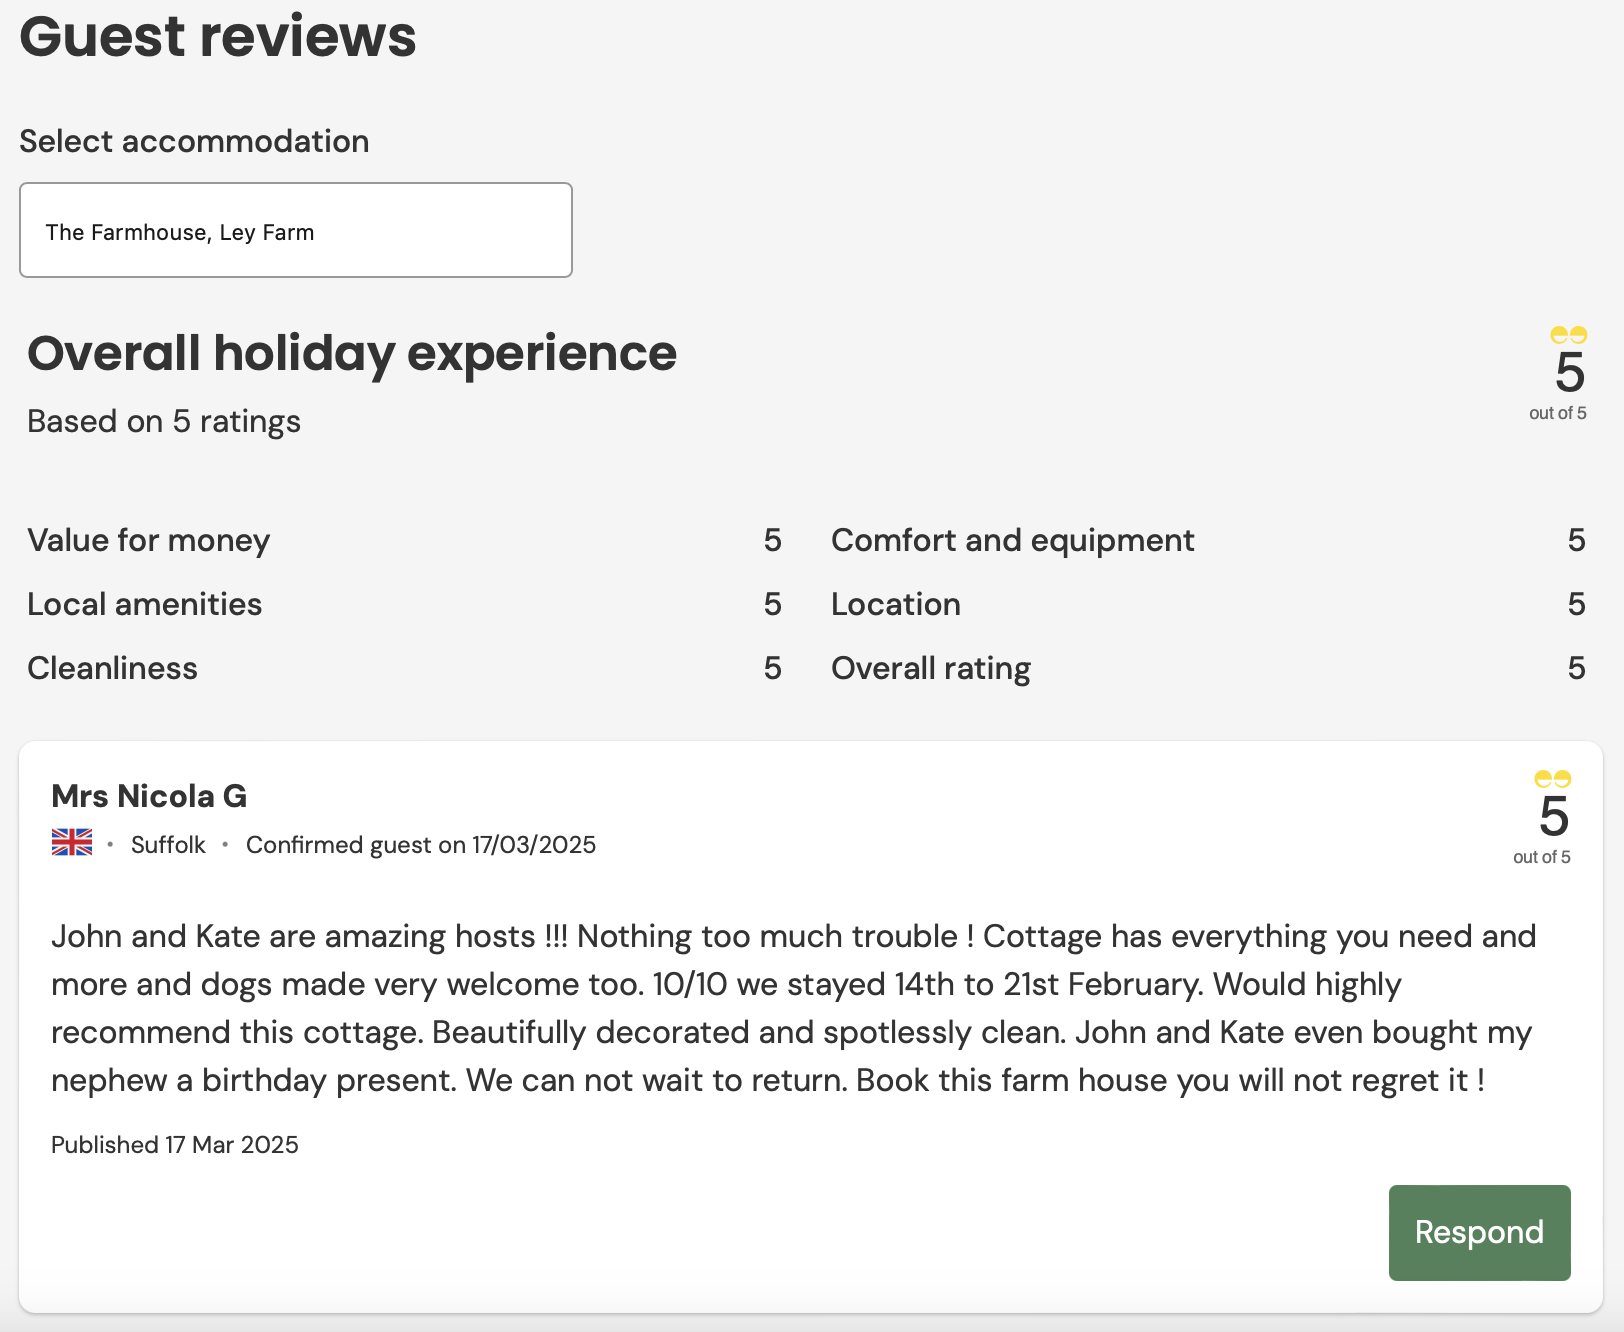Click Confirmed guest on 17/03/2025 text

(420, 845)
